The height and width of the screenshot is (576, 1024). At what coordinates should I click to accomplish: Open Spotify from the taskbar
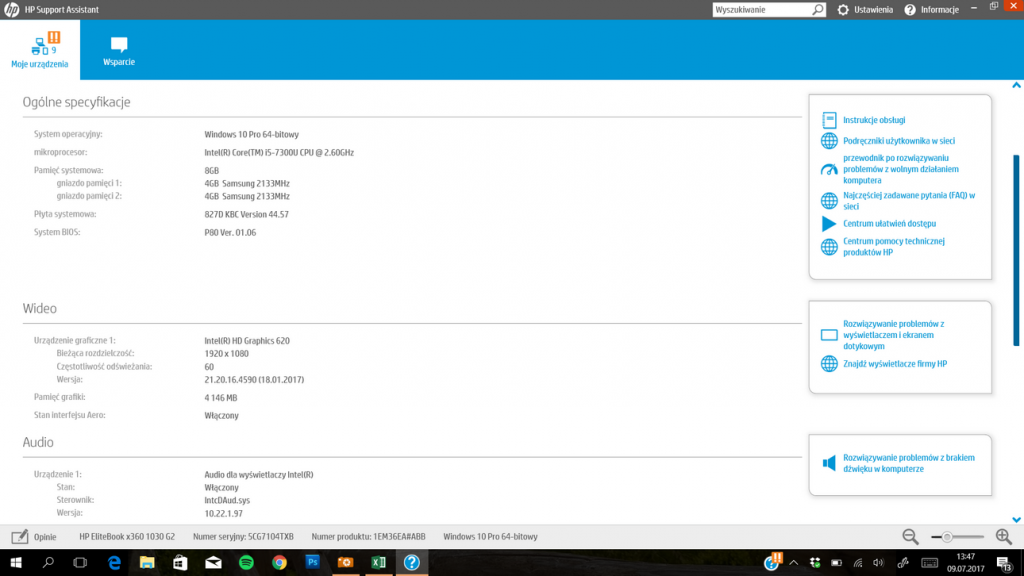coord(246,563)
